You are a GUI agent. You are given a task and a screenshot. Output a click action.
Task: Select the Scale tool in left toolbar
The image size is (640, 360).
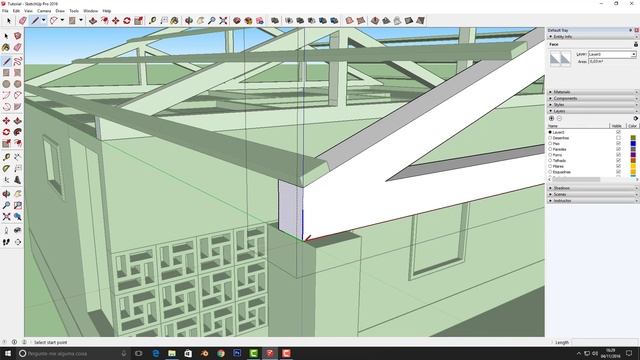(x=6, y=143)
